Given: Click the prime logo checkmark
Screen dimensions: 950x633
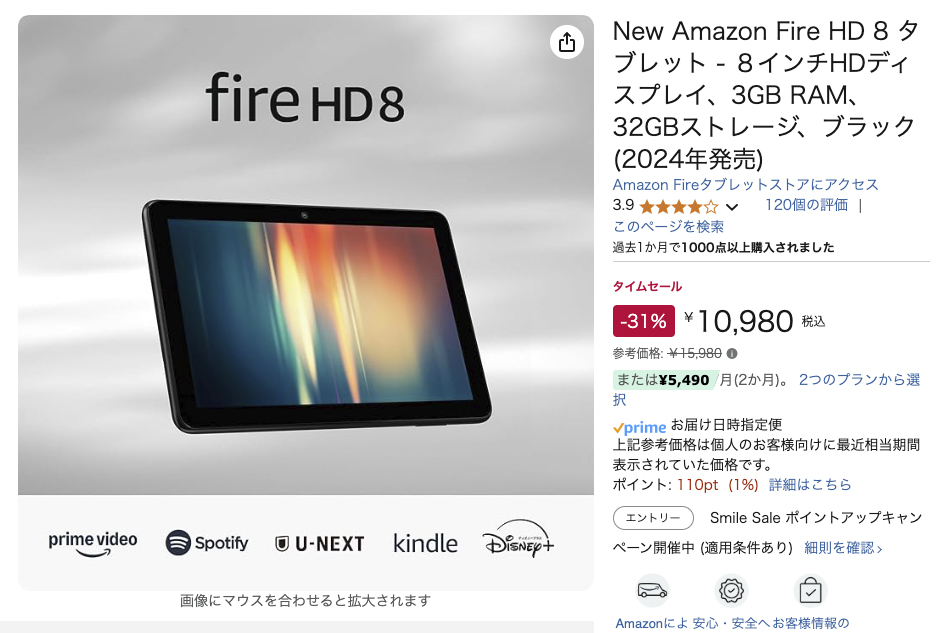Looking at the screenshot, I should tap(618, 428).
